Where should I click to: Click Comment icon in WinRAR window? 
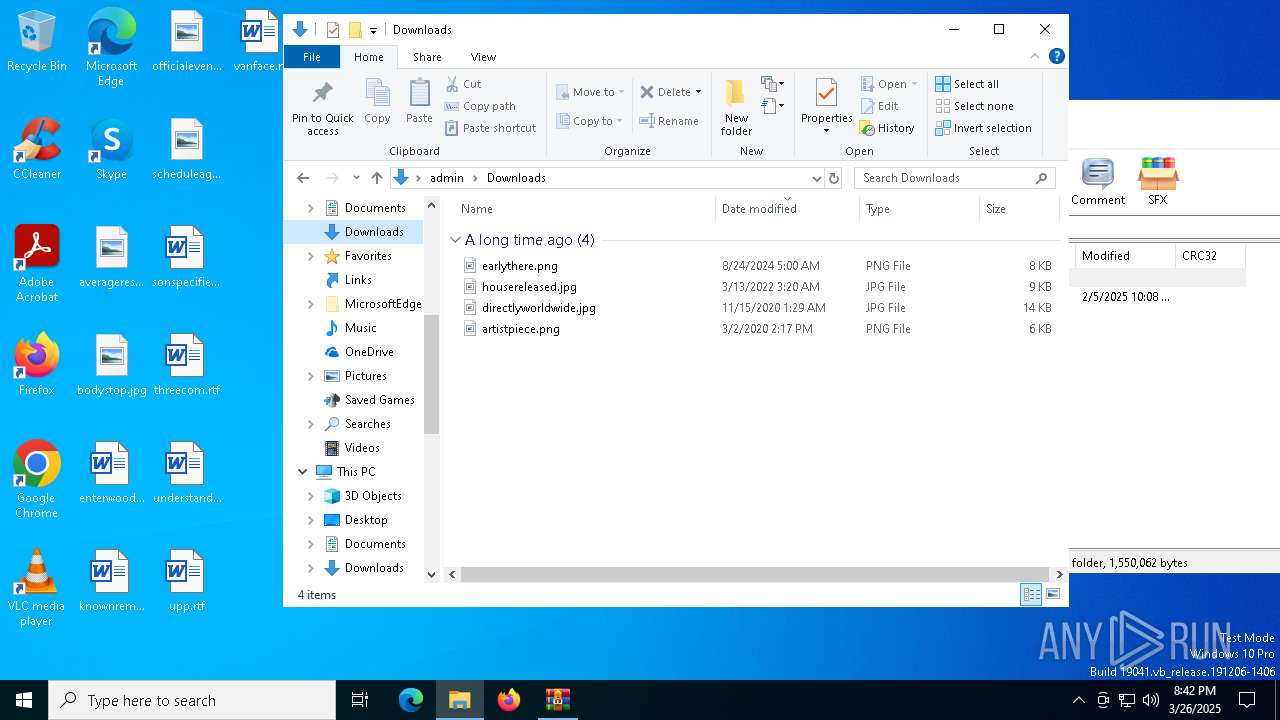pos(1097,183)
